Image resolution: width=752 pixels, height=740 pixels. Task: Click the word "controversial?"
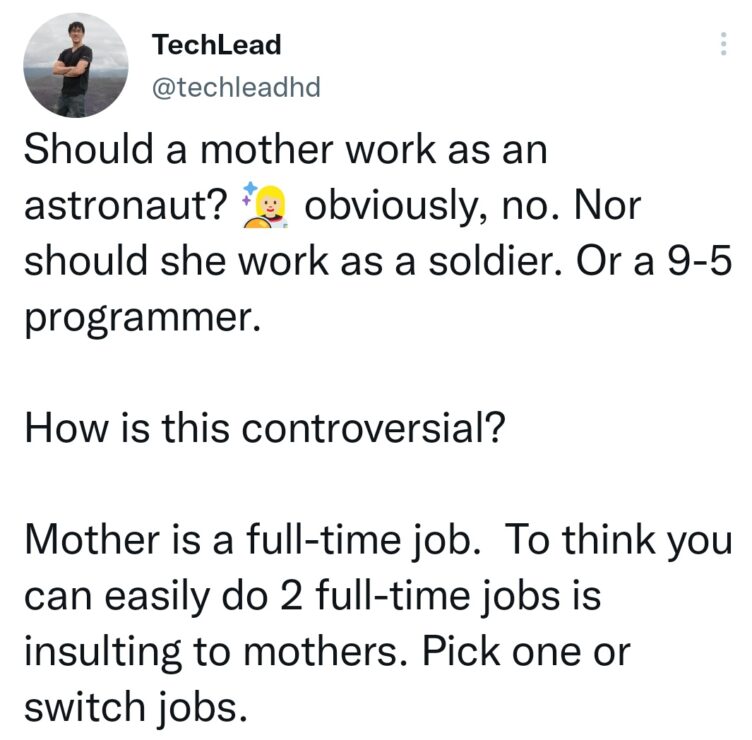click(374, 428)
